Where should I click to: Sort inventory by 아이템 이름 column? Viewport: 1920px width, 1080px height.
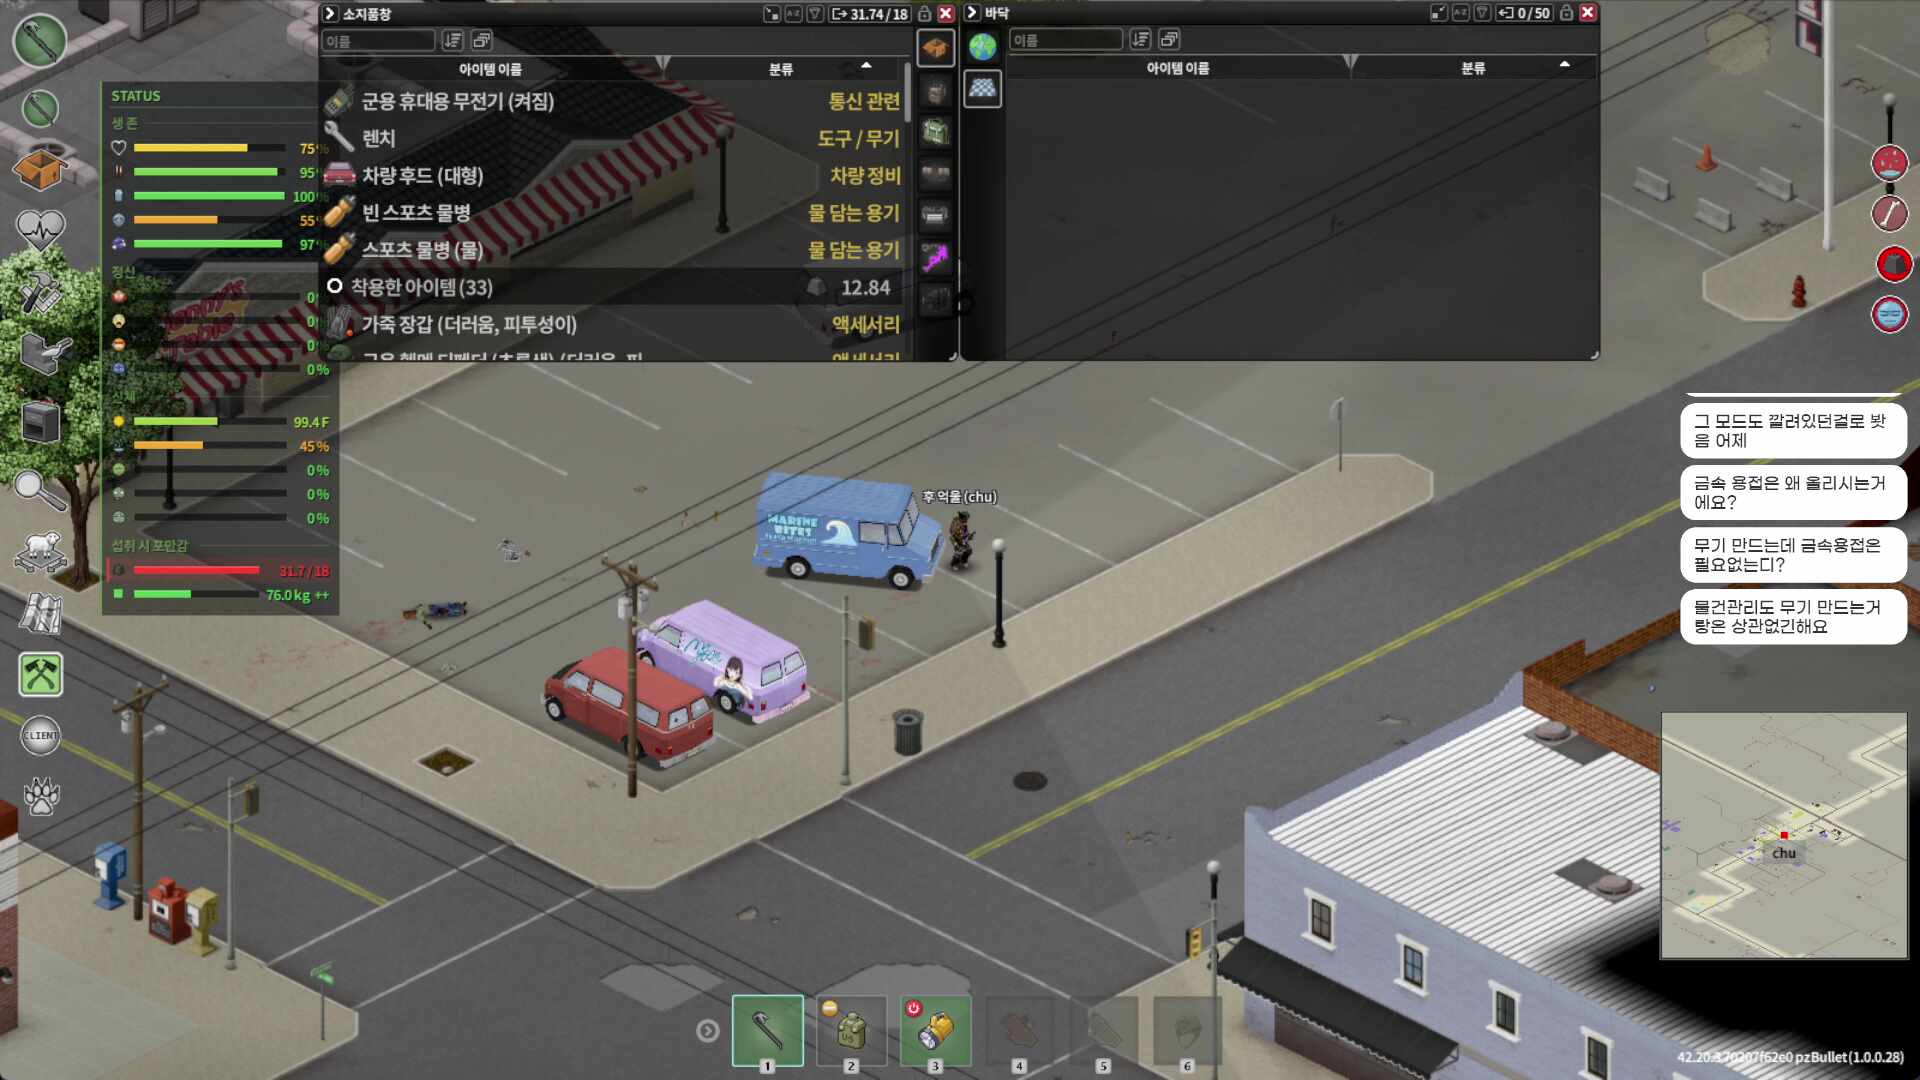click(490, 69)
